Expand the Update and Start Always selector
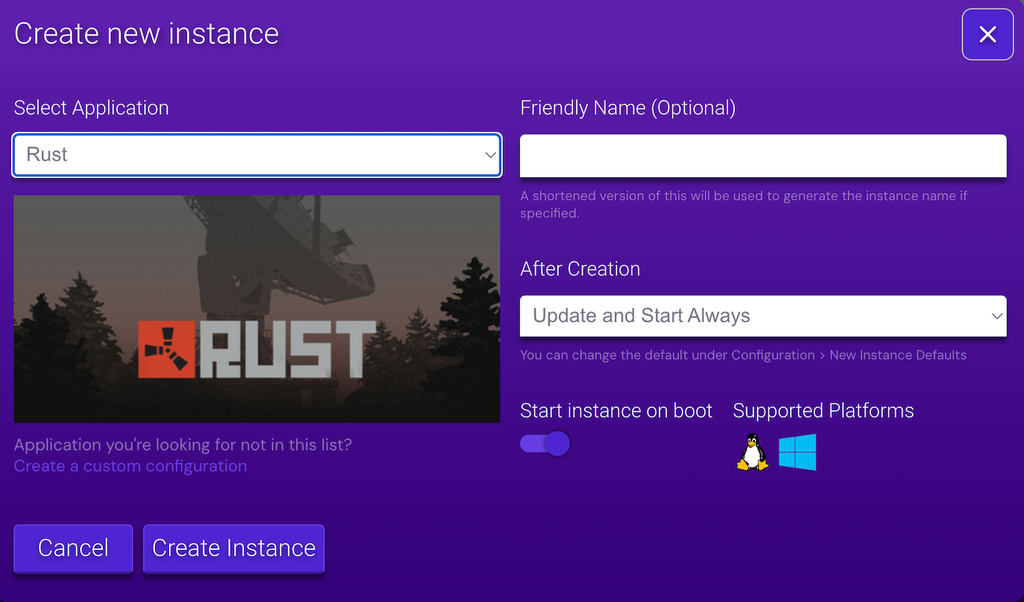The image size is (1024, 602). click(763, 315)
